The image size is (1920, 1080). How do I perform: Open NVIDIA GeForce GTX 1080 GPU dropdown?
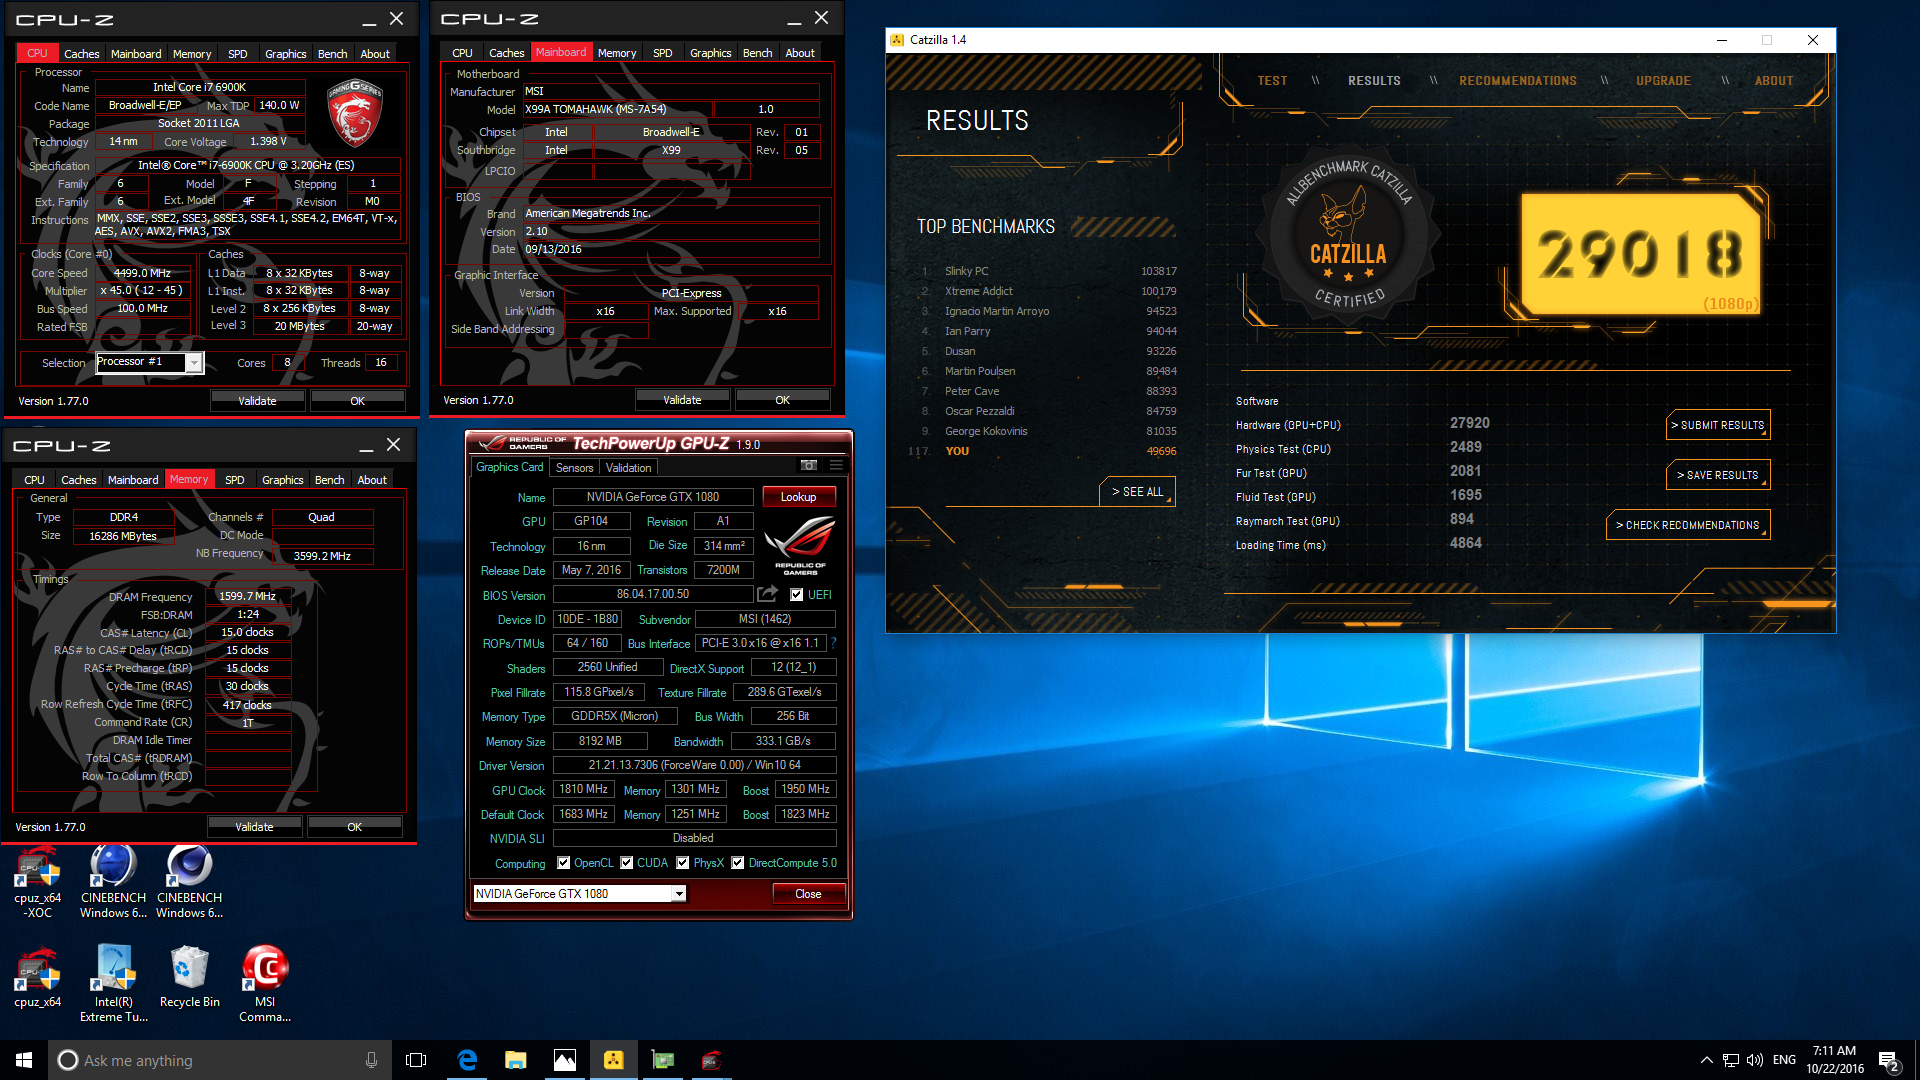580,894
